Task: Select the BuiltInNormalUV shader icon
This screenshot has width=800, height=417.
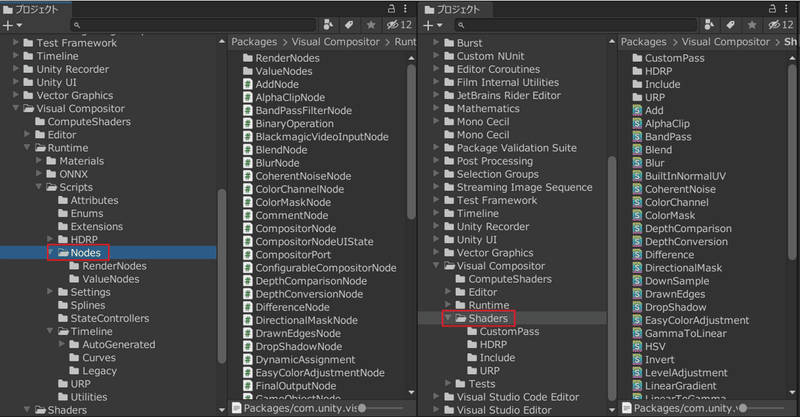Action: [637, 176]
